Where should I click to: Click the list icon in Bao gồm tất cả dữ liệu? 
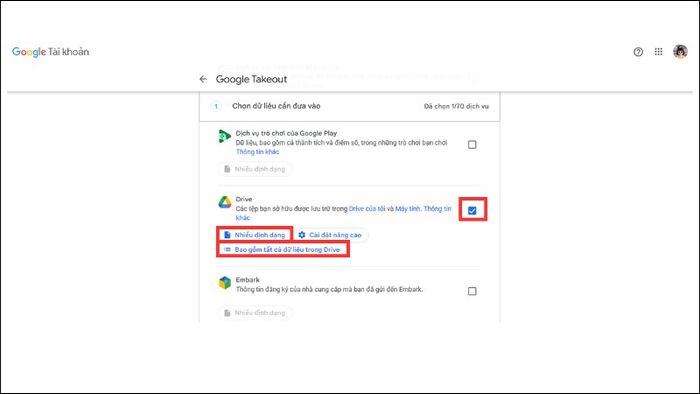[x=227, y=249]
